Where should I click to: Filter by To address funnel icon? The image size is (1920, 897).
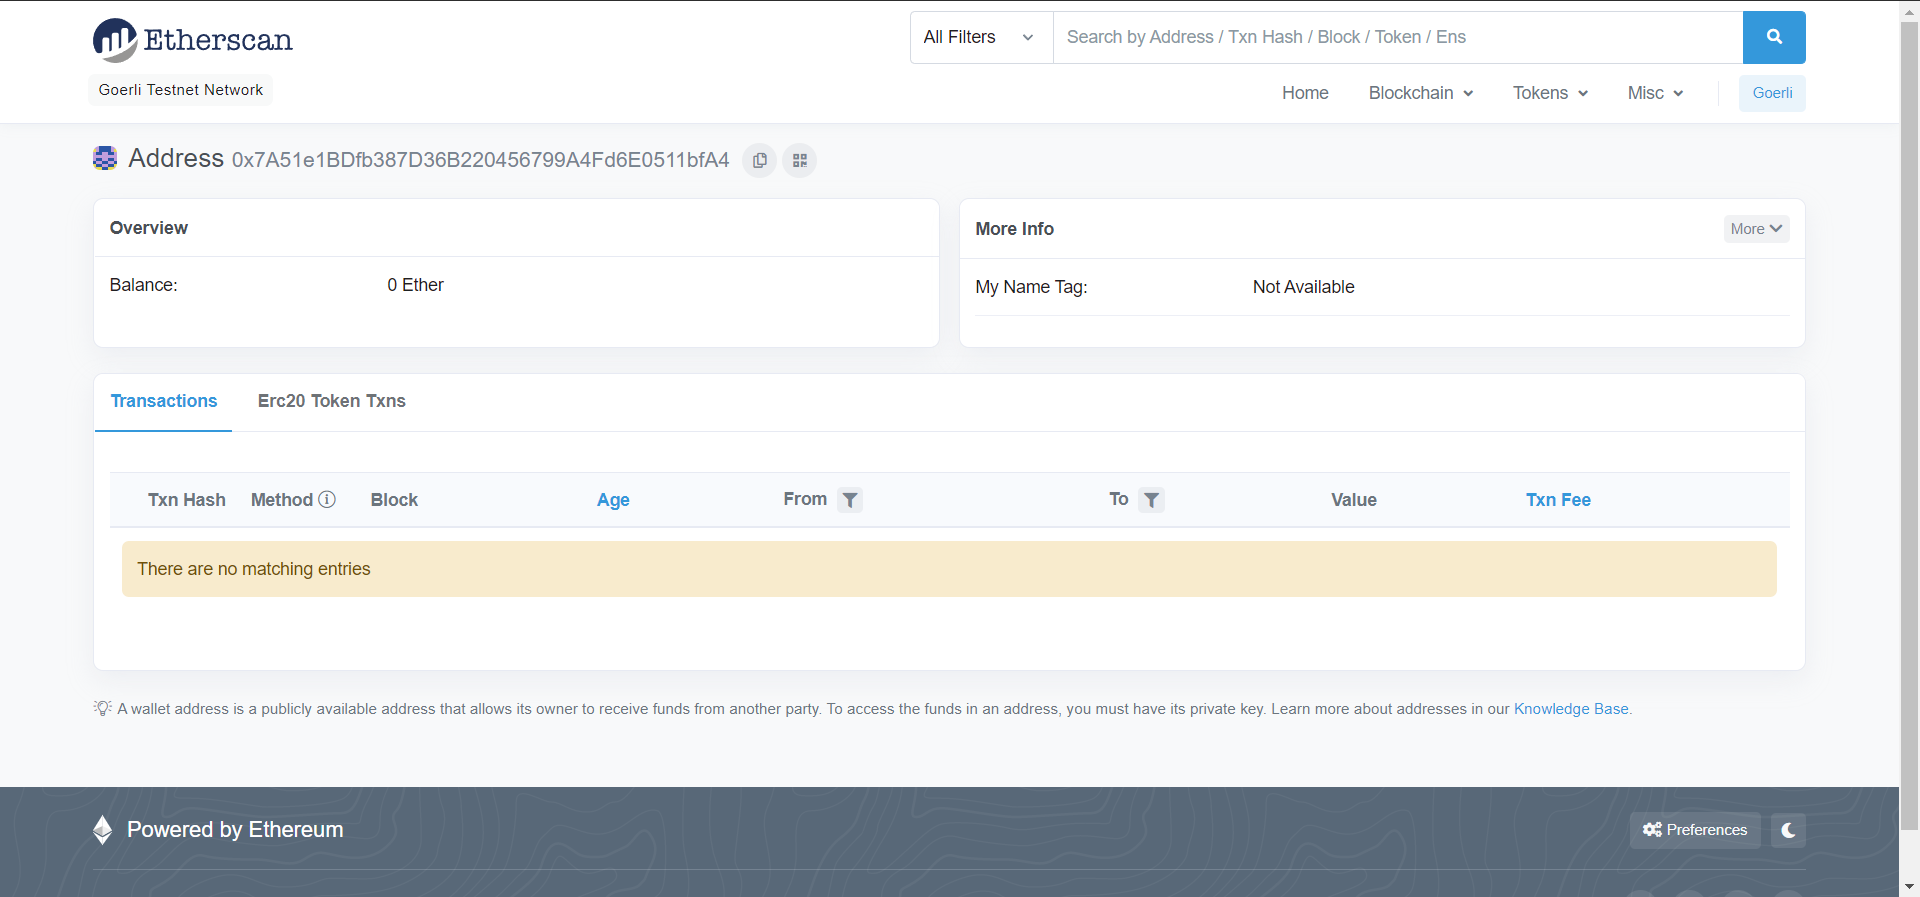(x=1152, y=500)
